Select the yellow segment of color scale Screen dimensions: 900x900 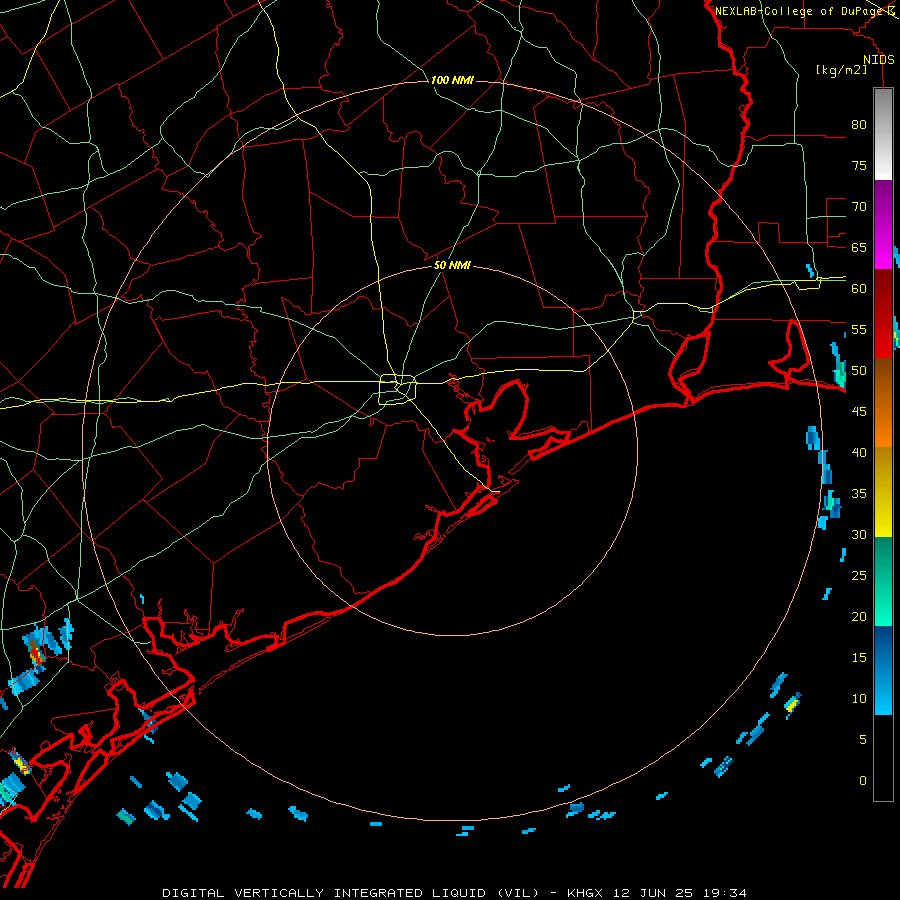[x=883, y=492]
